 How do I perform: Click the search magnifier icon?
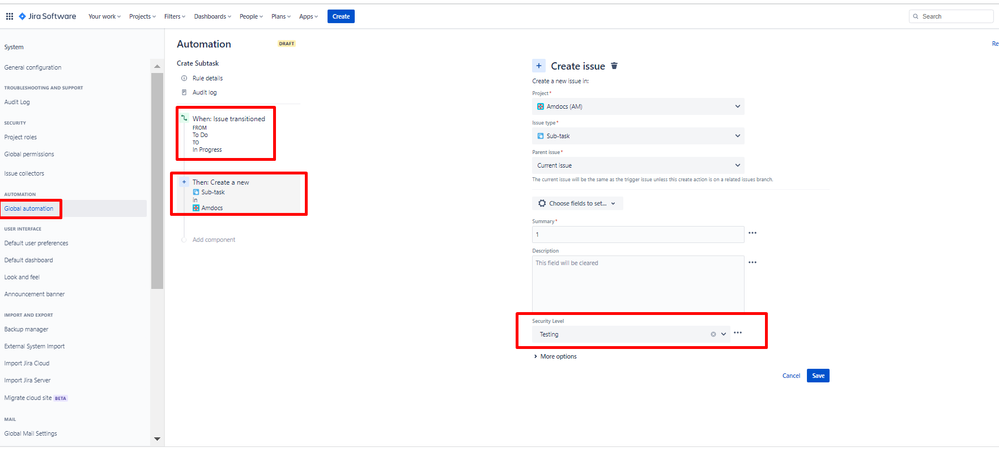click(916, 17)
